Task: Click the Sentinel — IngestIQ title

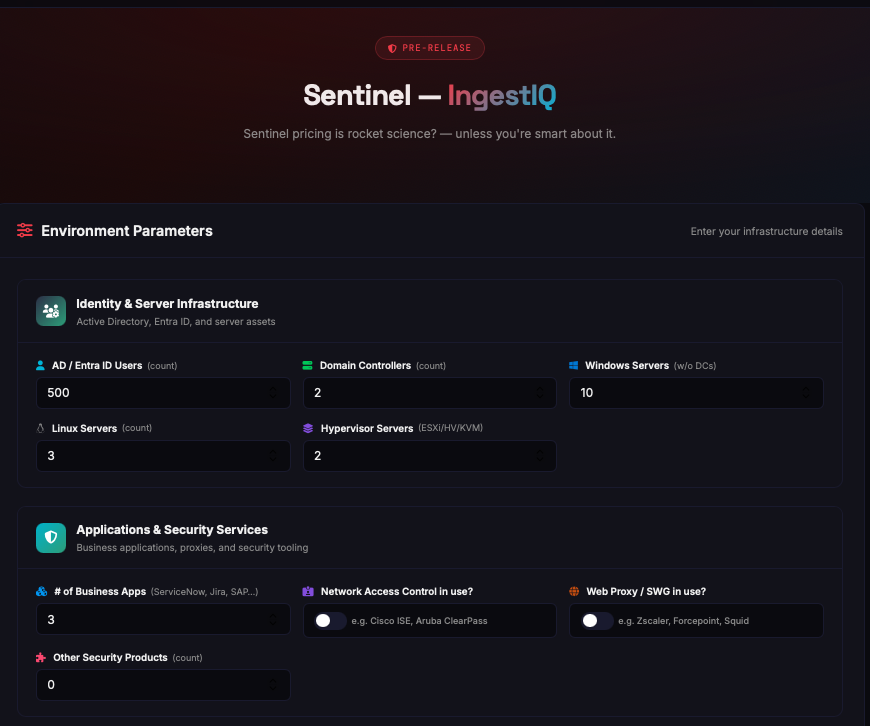Action: point(430,96)
